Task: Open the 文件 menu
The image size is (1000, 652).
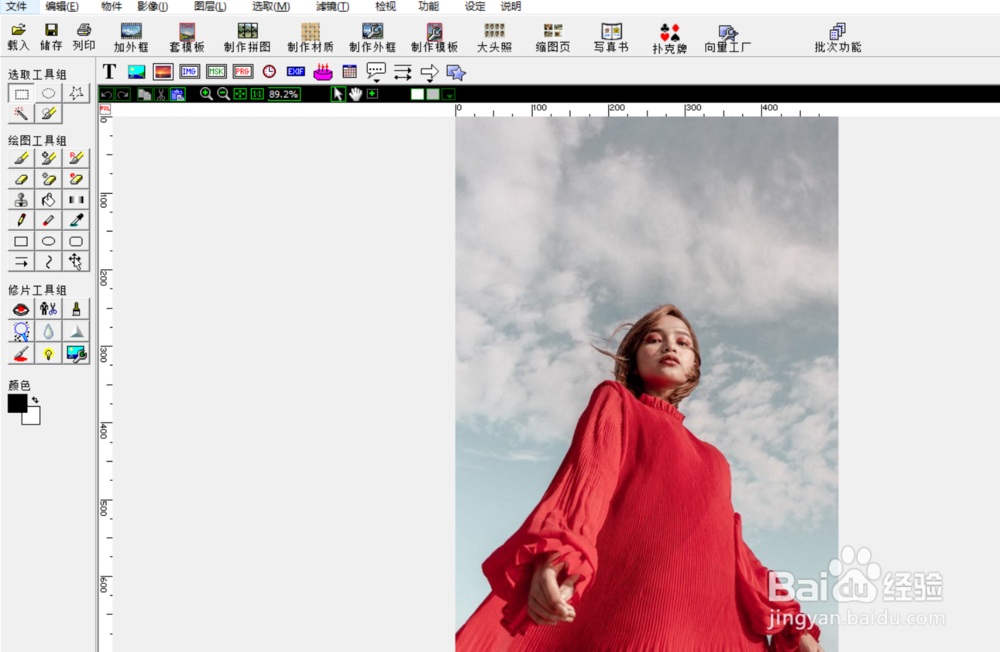Action: click(x=17, y=6)
